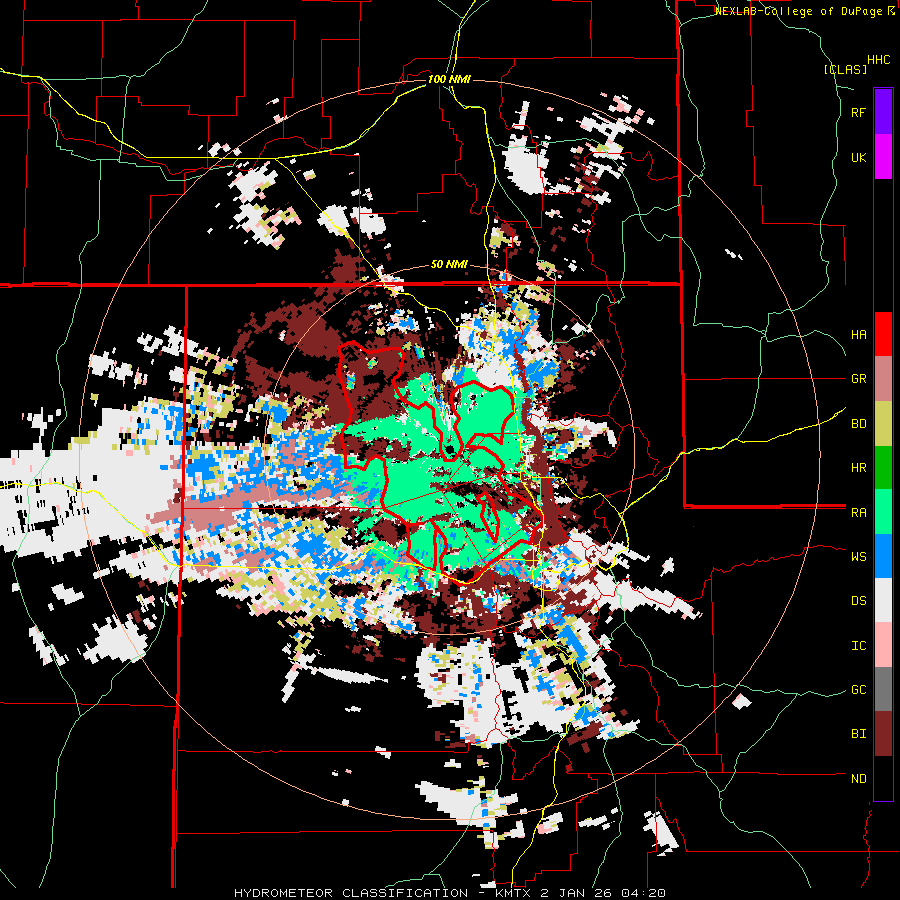
Task: Click the UK magenta legend swatch
Action: (883, 157)
